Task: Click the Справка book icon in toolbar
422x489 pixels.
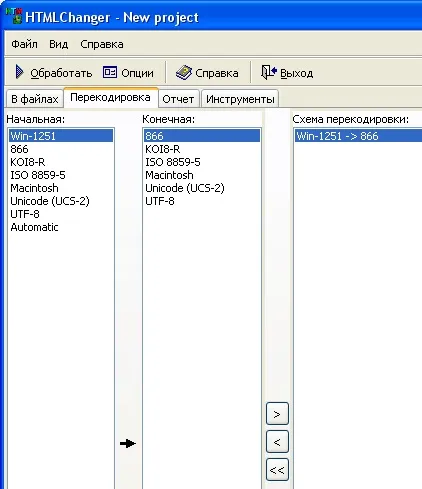Action: [x=184, y=72]
